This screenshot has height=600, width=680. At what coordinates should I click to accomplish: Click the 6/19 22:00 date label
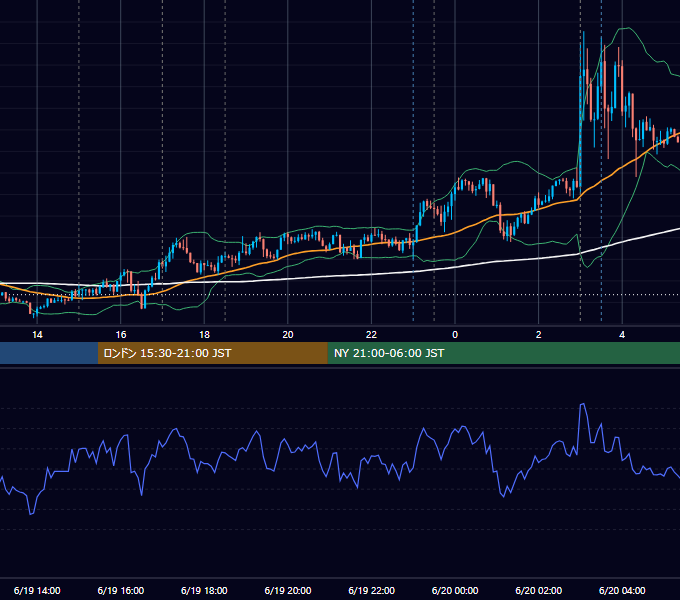[372, 590]
